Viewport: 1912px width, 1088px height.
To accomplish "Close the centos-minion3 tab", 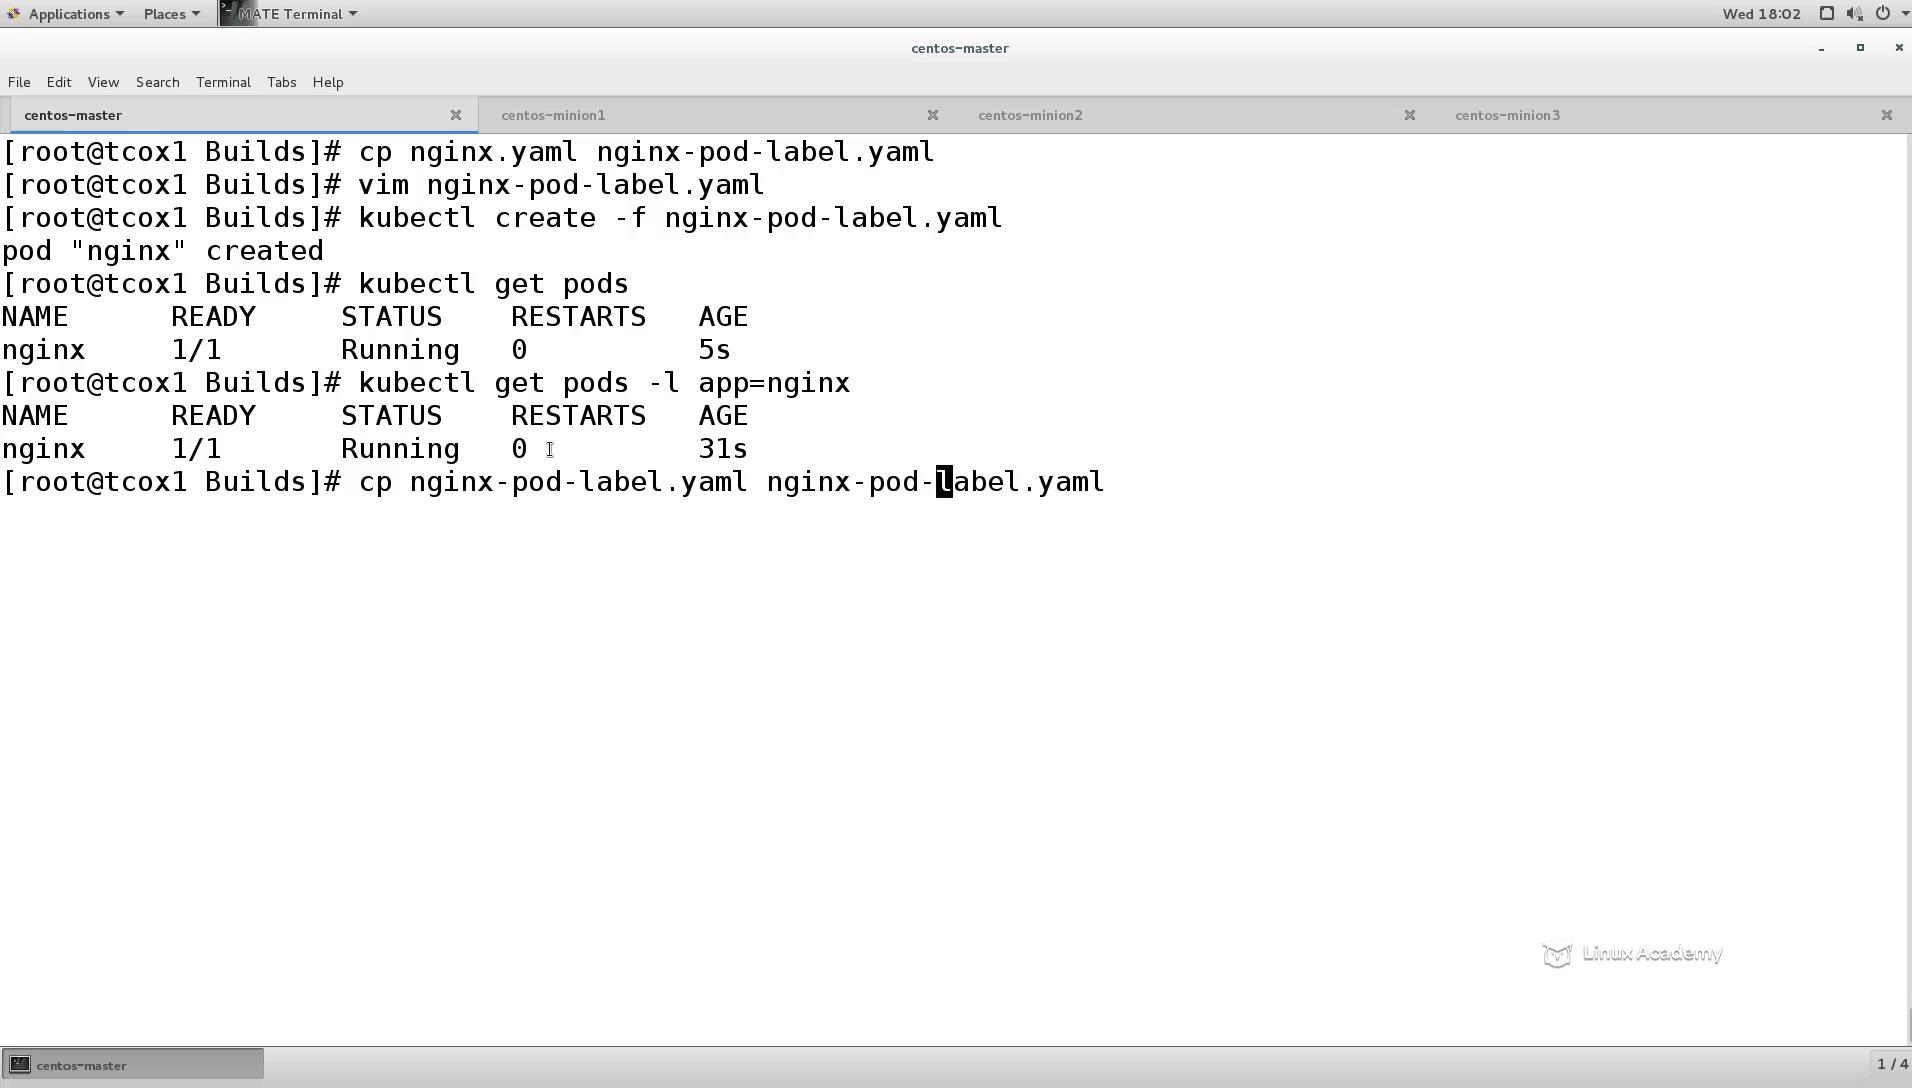I will coord(1887,115).
